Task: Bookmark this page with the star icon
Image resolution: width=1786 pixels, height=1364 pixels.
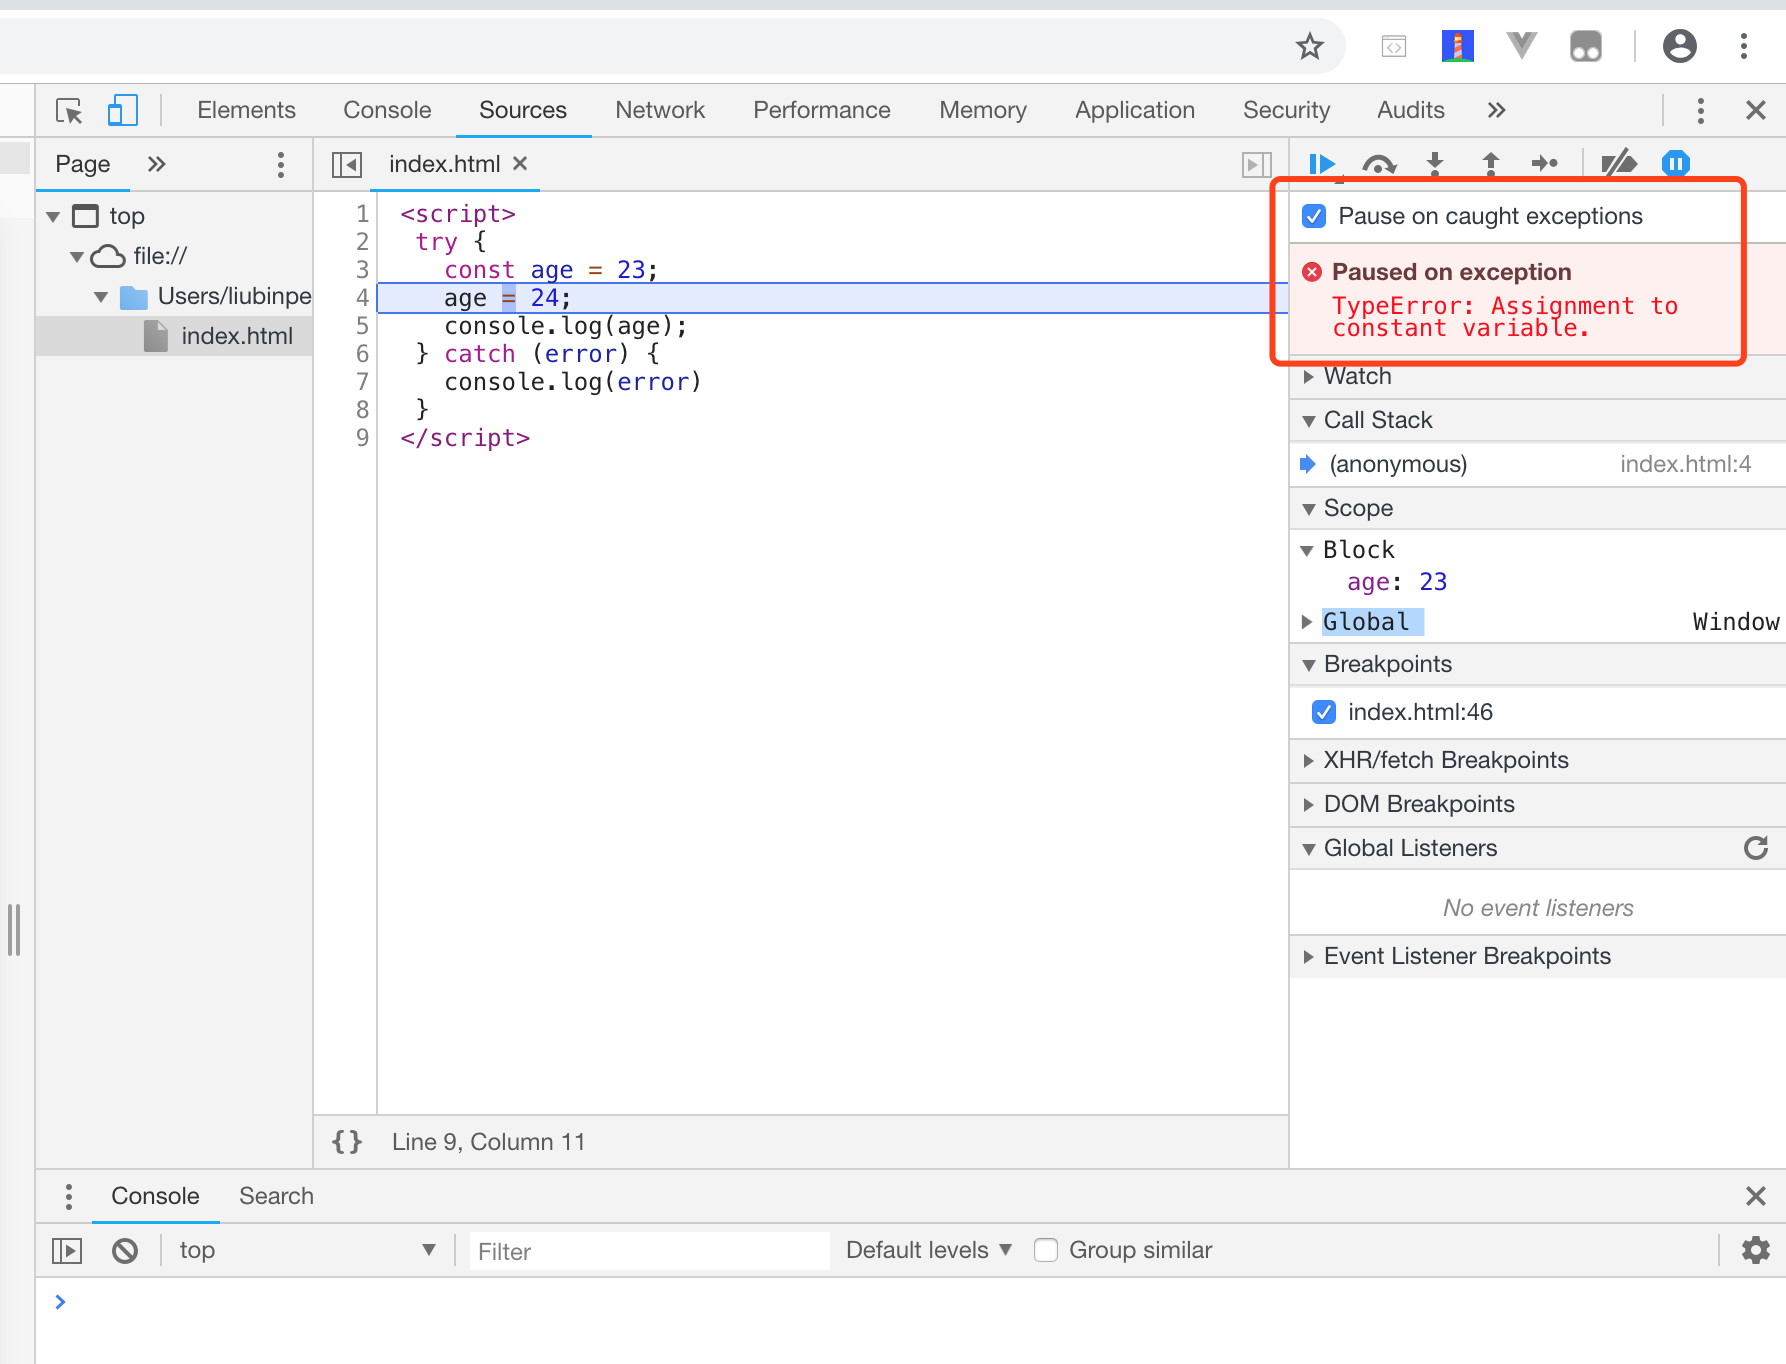Action: point(1310,46)
